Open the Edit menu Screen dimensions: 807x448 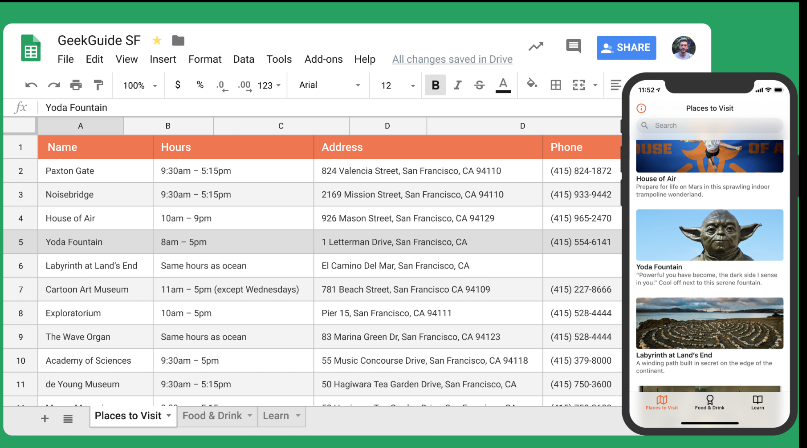tap(94, 59)
